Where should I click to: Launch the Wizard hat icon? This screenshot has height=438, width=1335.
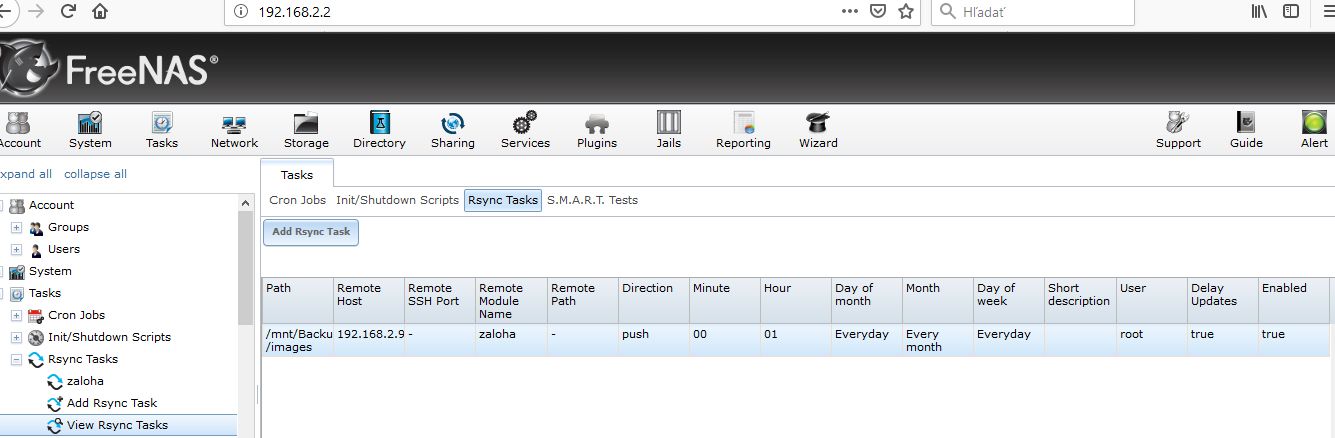tap(818, 123)
